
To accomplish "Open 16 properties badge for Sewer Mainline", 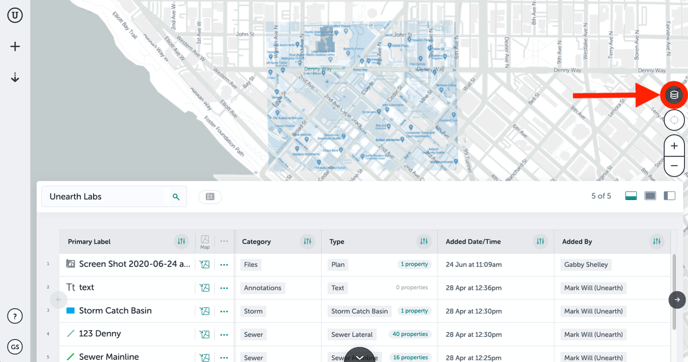I will tap(410, 357).
